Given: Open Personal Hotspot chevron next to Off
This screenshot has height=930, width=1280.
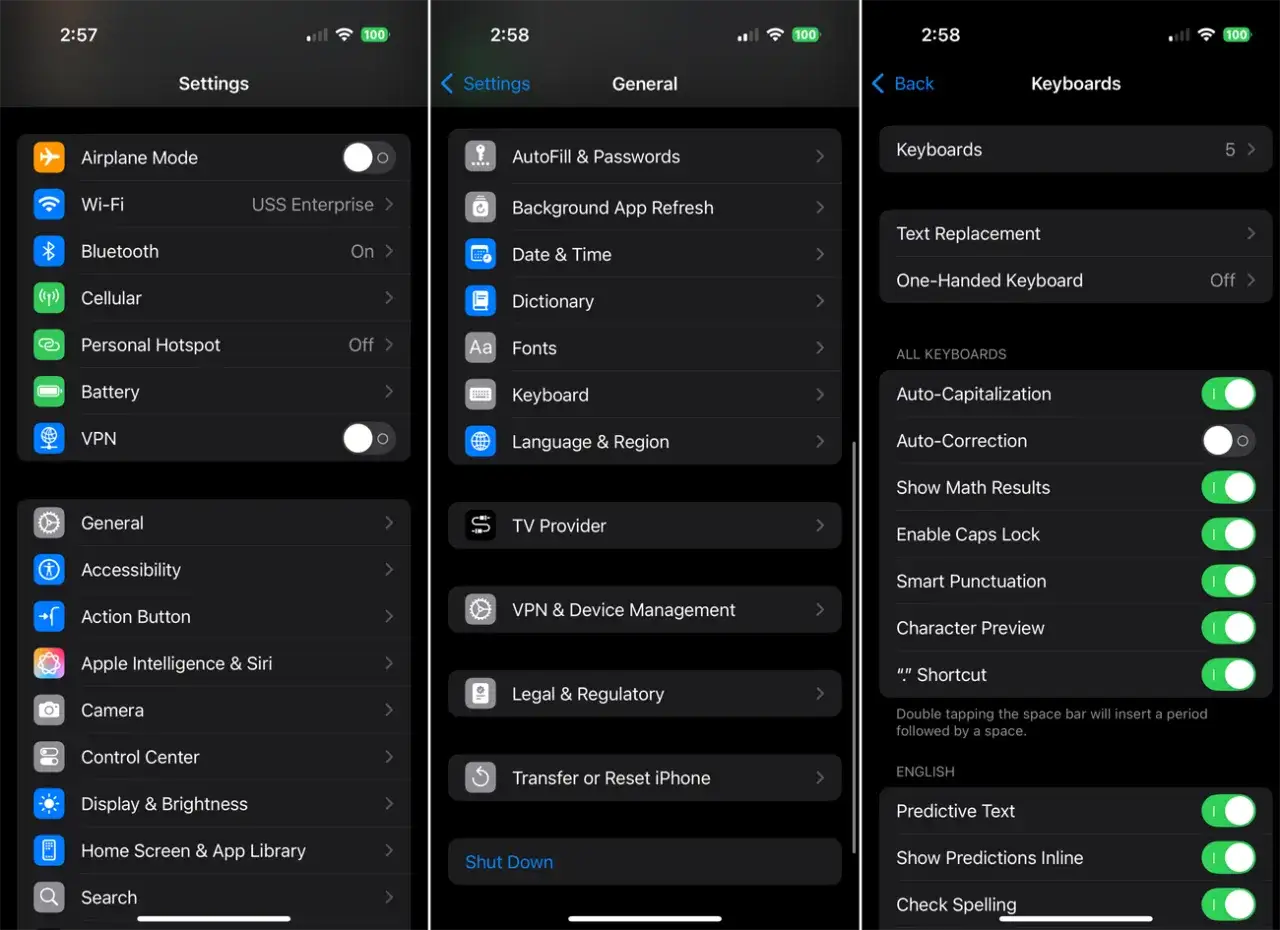Looking at the screenshot, I should [x=389, y=345].
